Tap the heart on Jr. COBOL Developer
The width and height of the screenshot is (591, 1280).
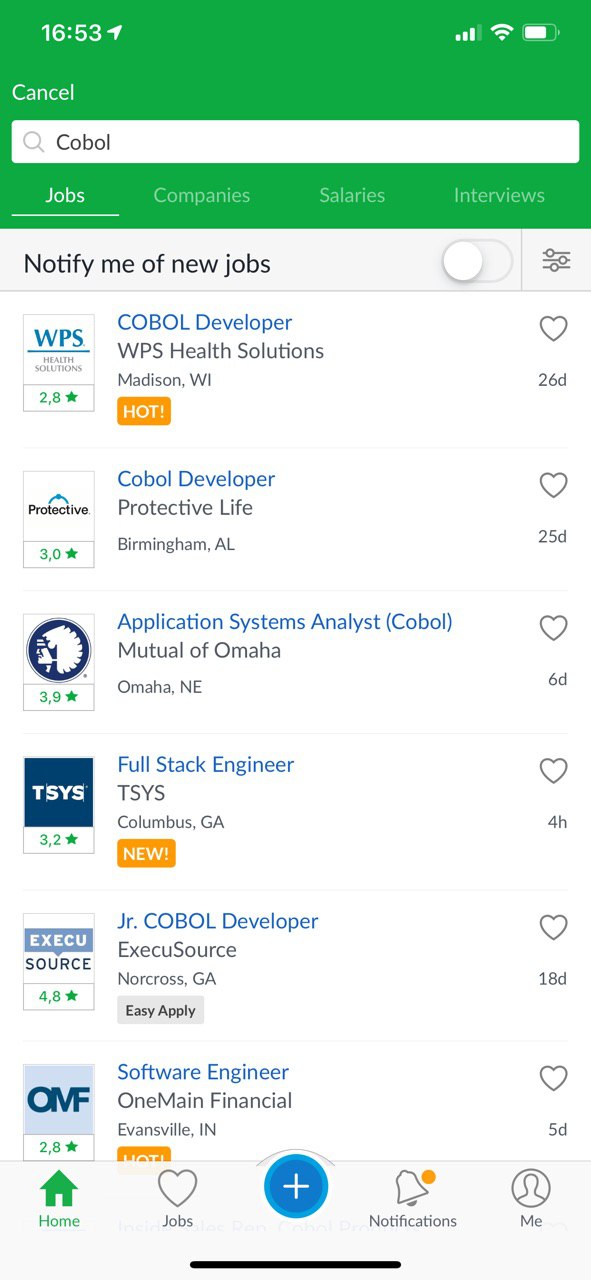pos(553,927)
